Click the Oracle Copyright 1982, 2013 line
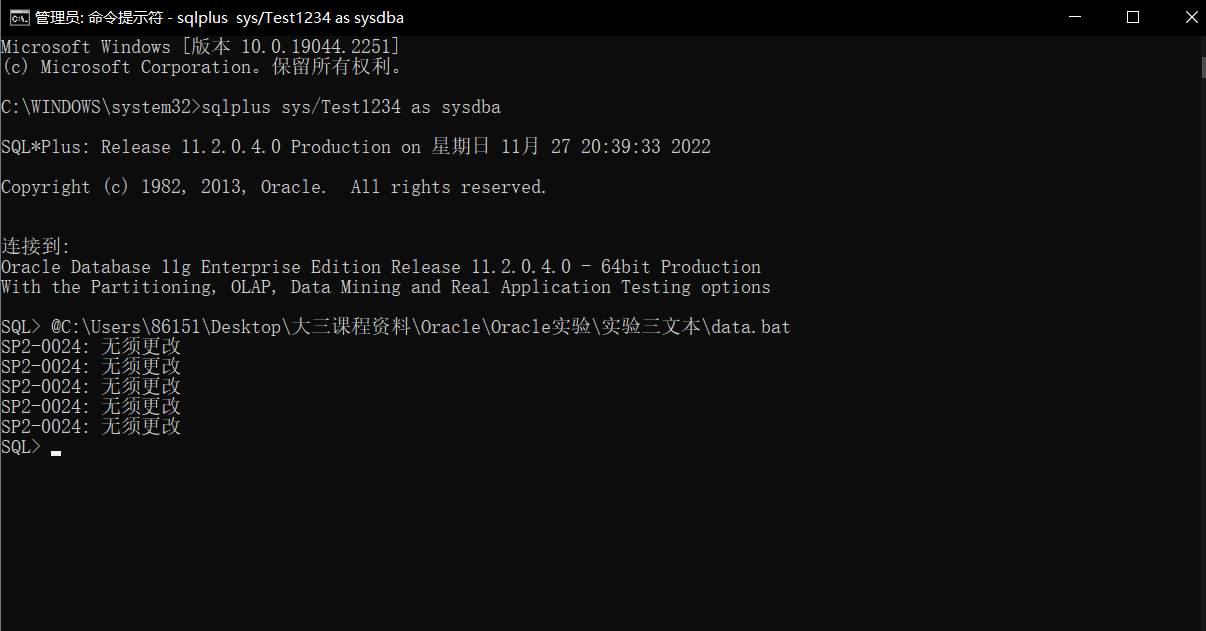This screenshot has height=631, width=1206. 274,187
